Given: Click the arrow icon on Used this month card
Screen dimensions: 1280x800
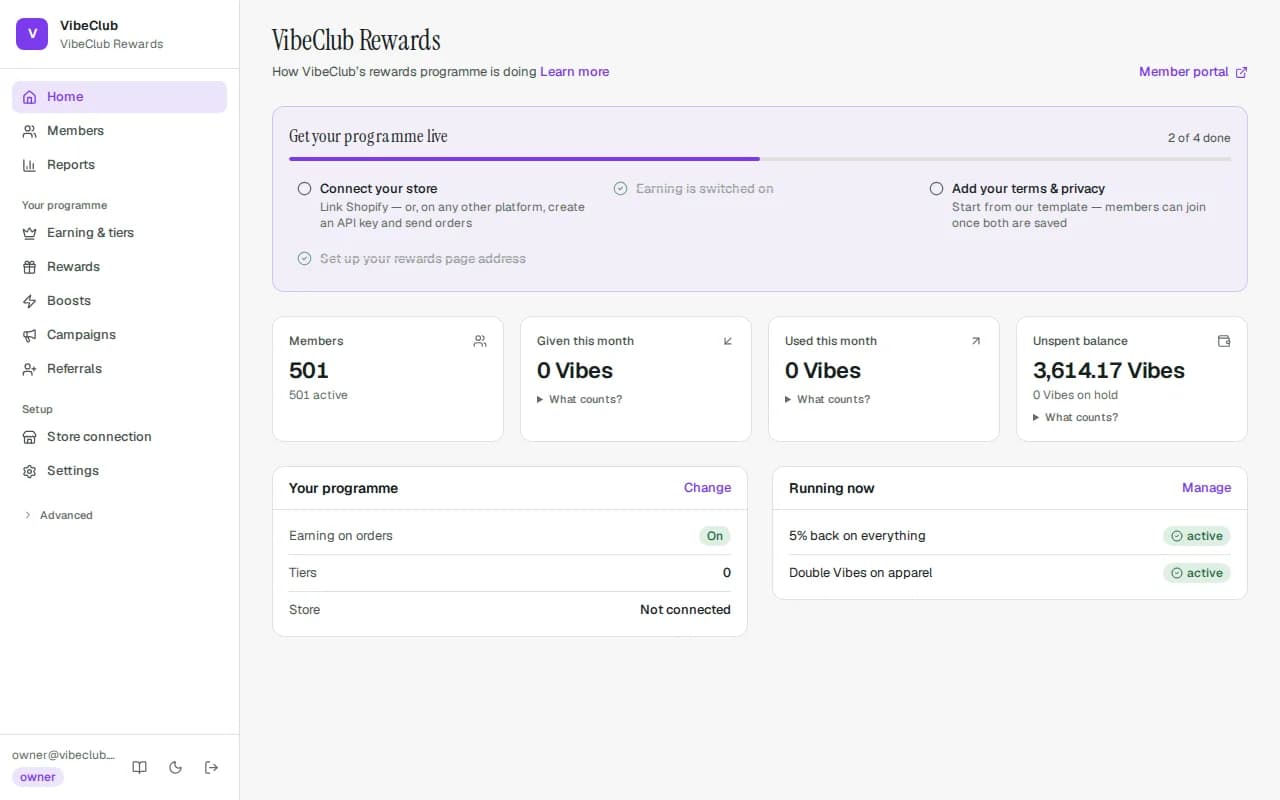Looking at the screenshot, I should 976,341.
